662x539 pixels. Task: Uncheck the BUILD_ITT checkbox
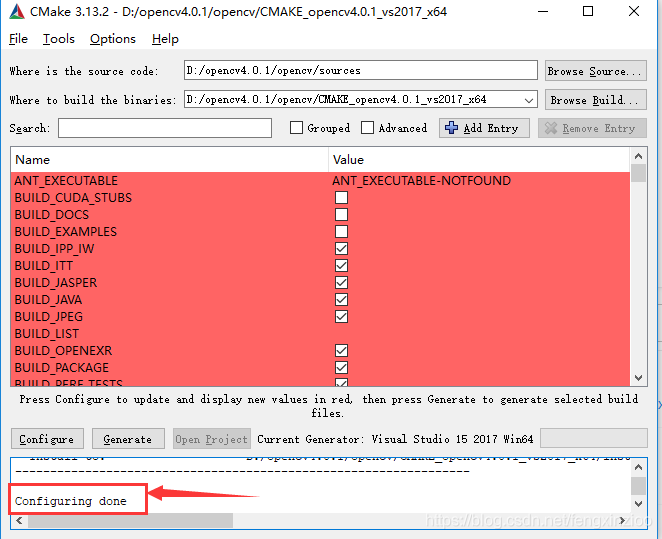tap(341, 265)
